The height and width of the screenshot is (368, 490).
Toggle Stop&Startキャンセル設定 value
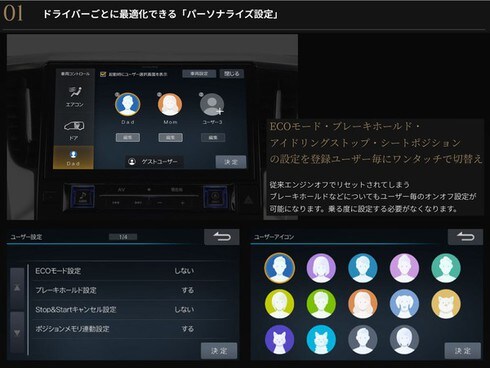184,309
